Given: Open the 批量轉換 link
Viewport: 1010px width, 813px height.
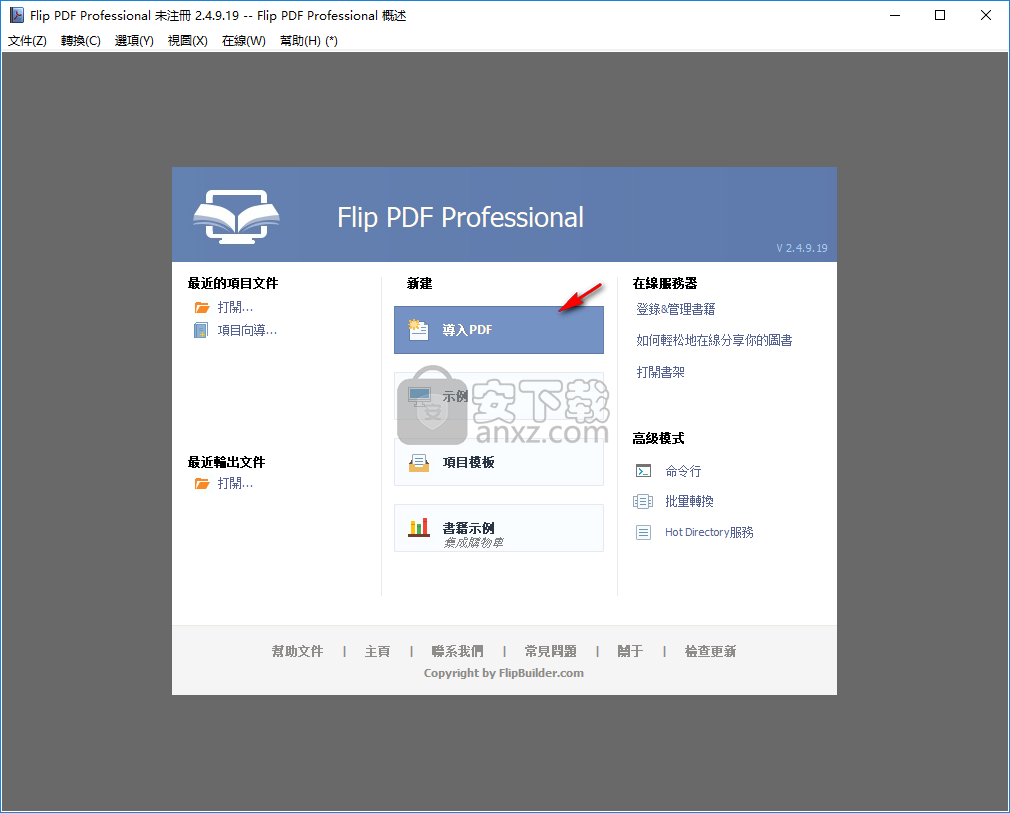Looking at the screenshot, I should coord(689,501).
